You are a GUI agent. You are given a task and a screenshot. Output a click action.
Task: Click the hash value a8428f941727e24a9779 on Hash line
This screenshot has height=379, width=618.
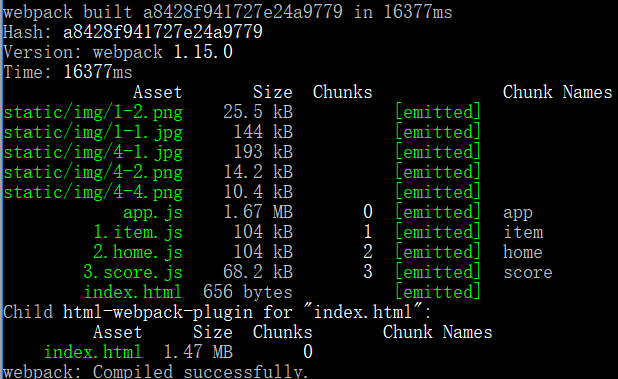162,32
